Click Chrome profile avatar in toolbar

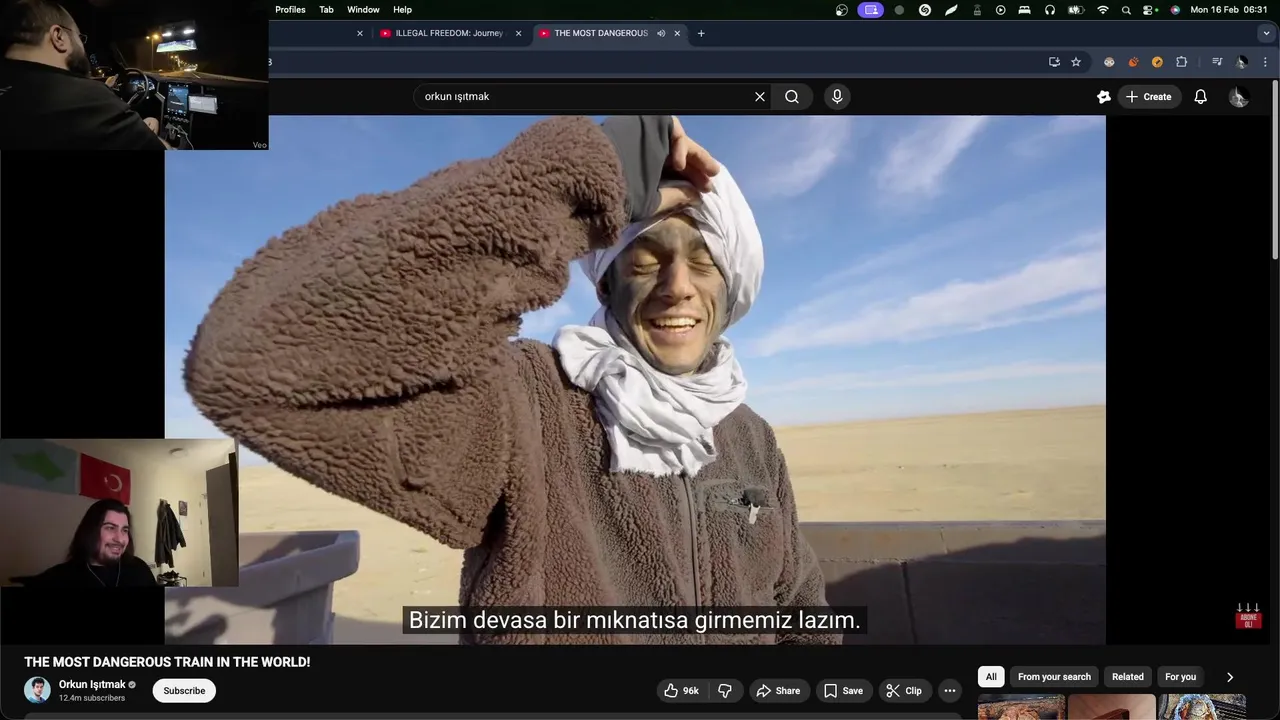[1241, 62]
